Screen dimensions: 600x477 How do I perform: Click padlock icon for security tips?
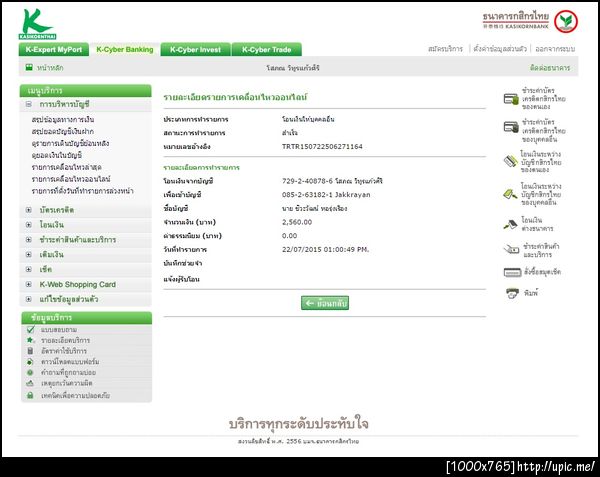point(30,395)
